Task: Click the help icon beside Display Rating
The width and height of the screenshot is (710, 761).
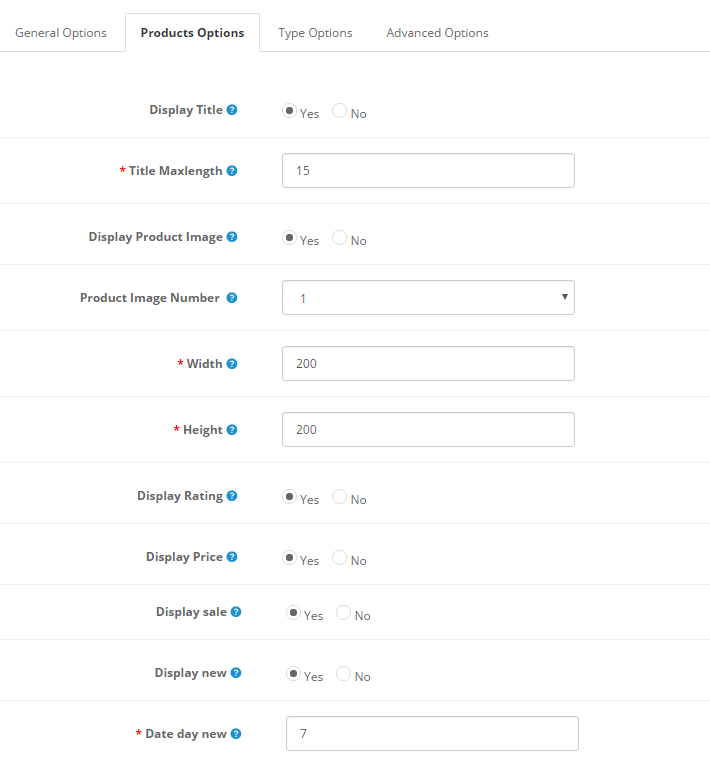Action: click(x=232, y=496)
